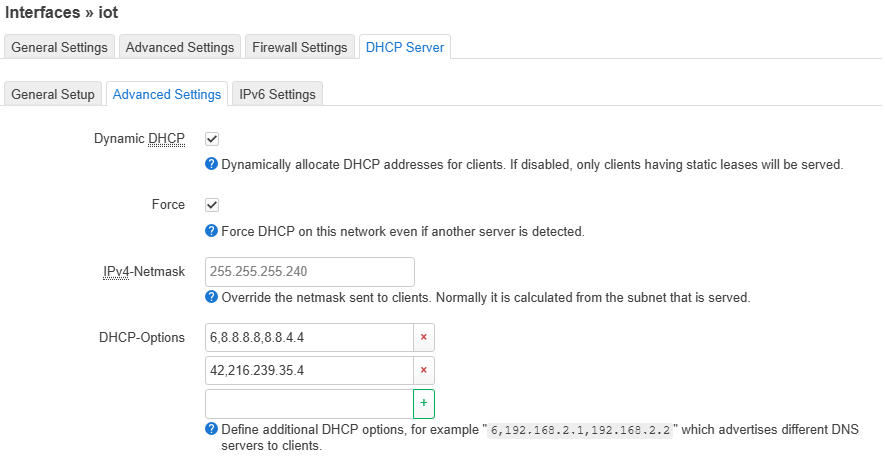Select the DHCP Advanced Settings sub-tab
Viewport: 885px width, 459px height.
[167, 94]
